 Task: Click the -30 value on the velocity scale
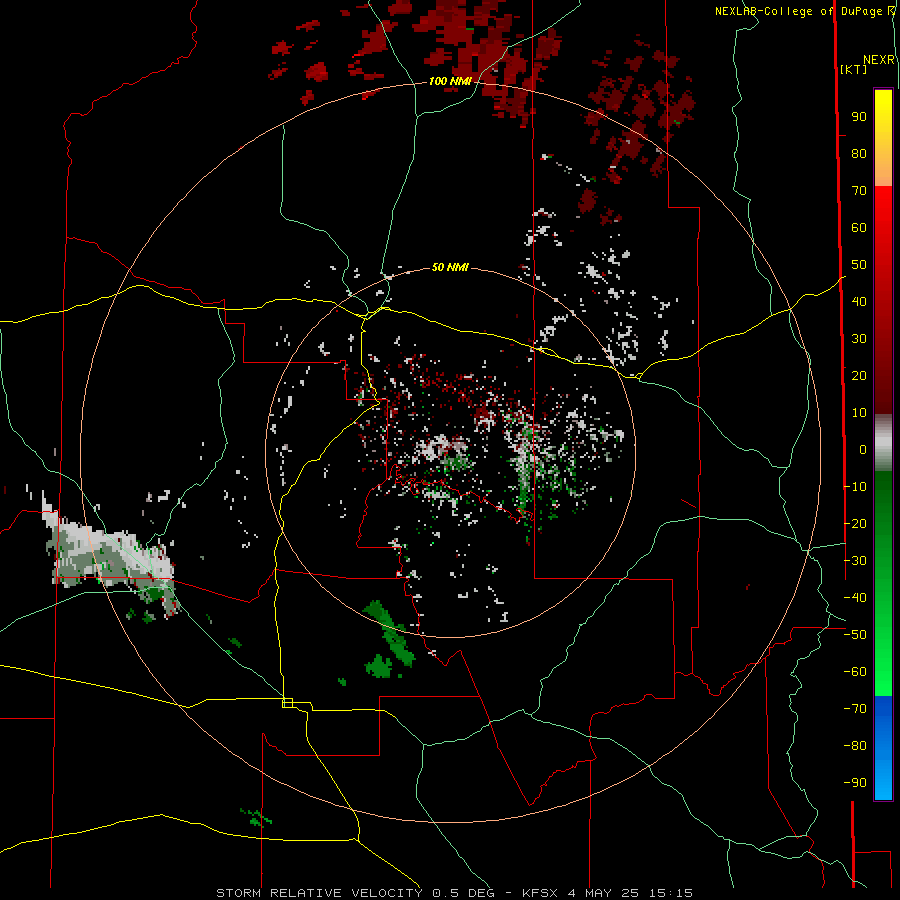[x=855, y=561]
